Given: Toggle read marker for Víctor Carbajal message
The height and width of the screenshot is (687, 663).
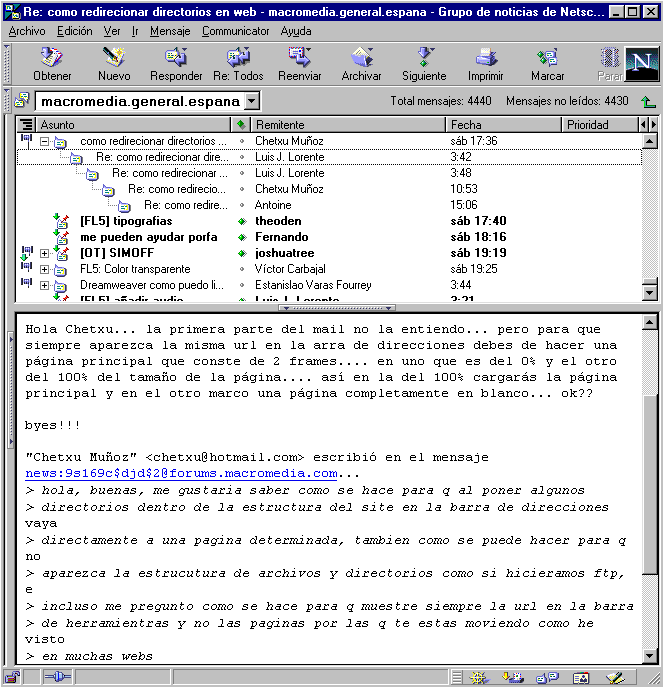Looking at the screenshot, I should pyautogui.click(x=242, y=269).
